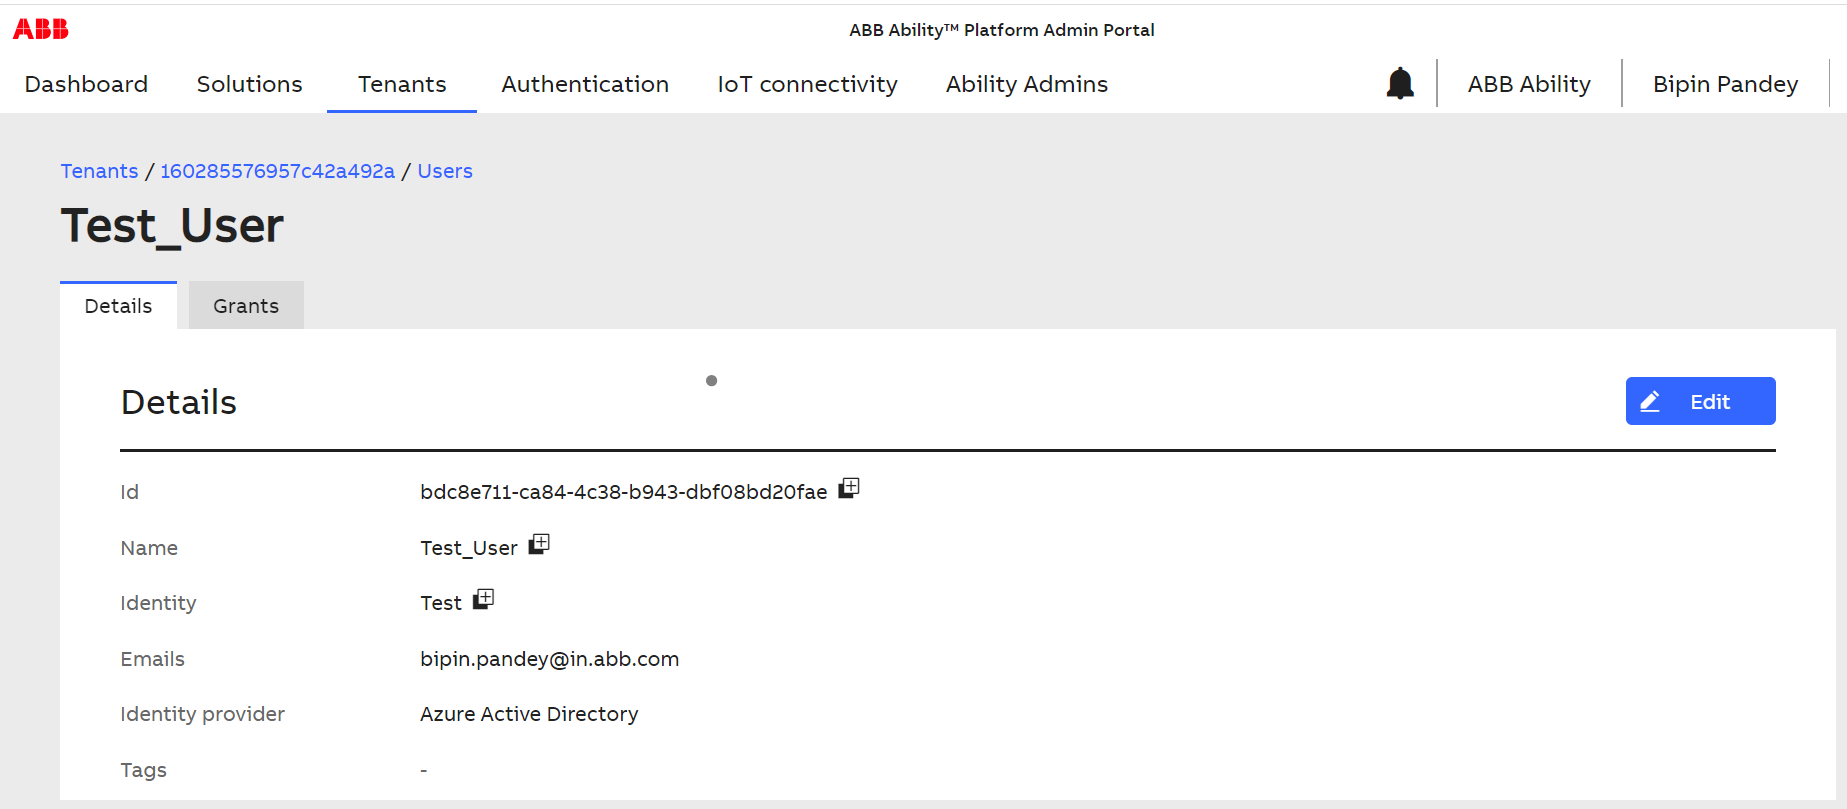Image resolution: width=1847 pixels, height=809 pixels.
Task: Open the Dashboard menu item
Action: [x=86, y=84]
